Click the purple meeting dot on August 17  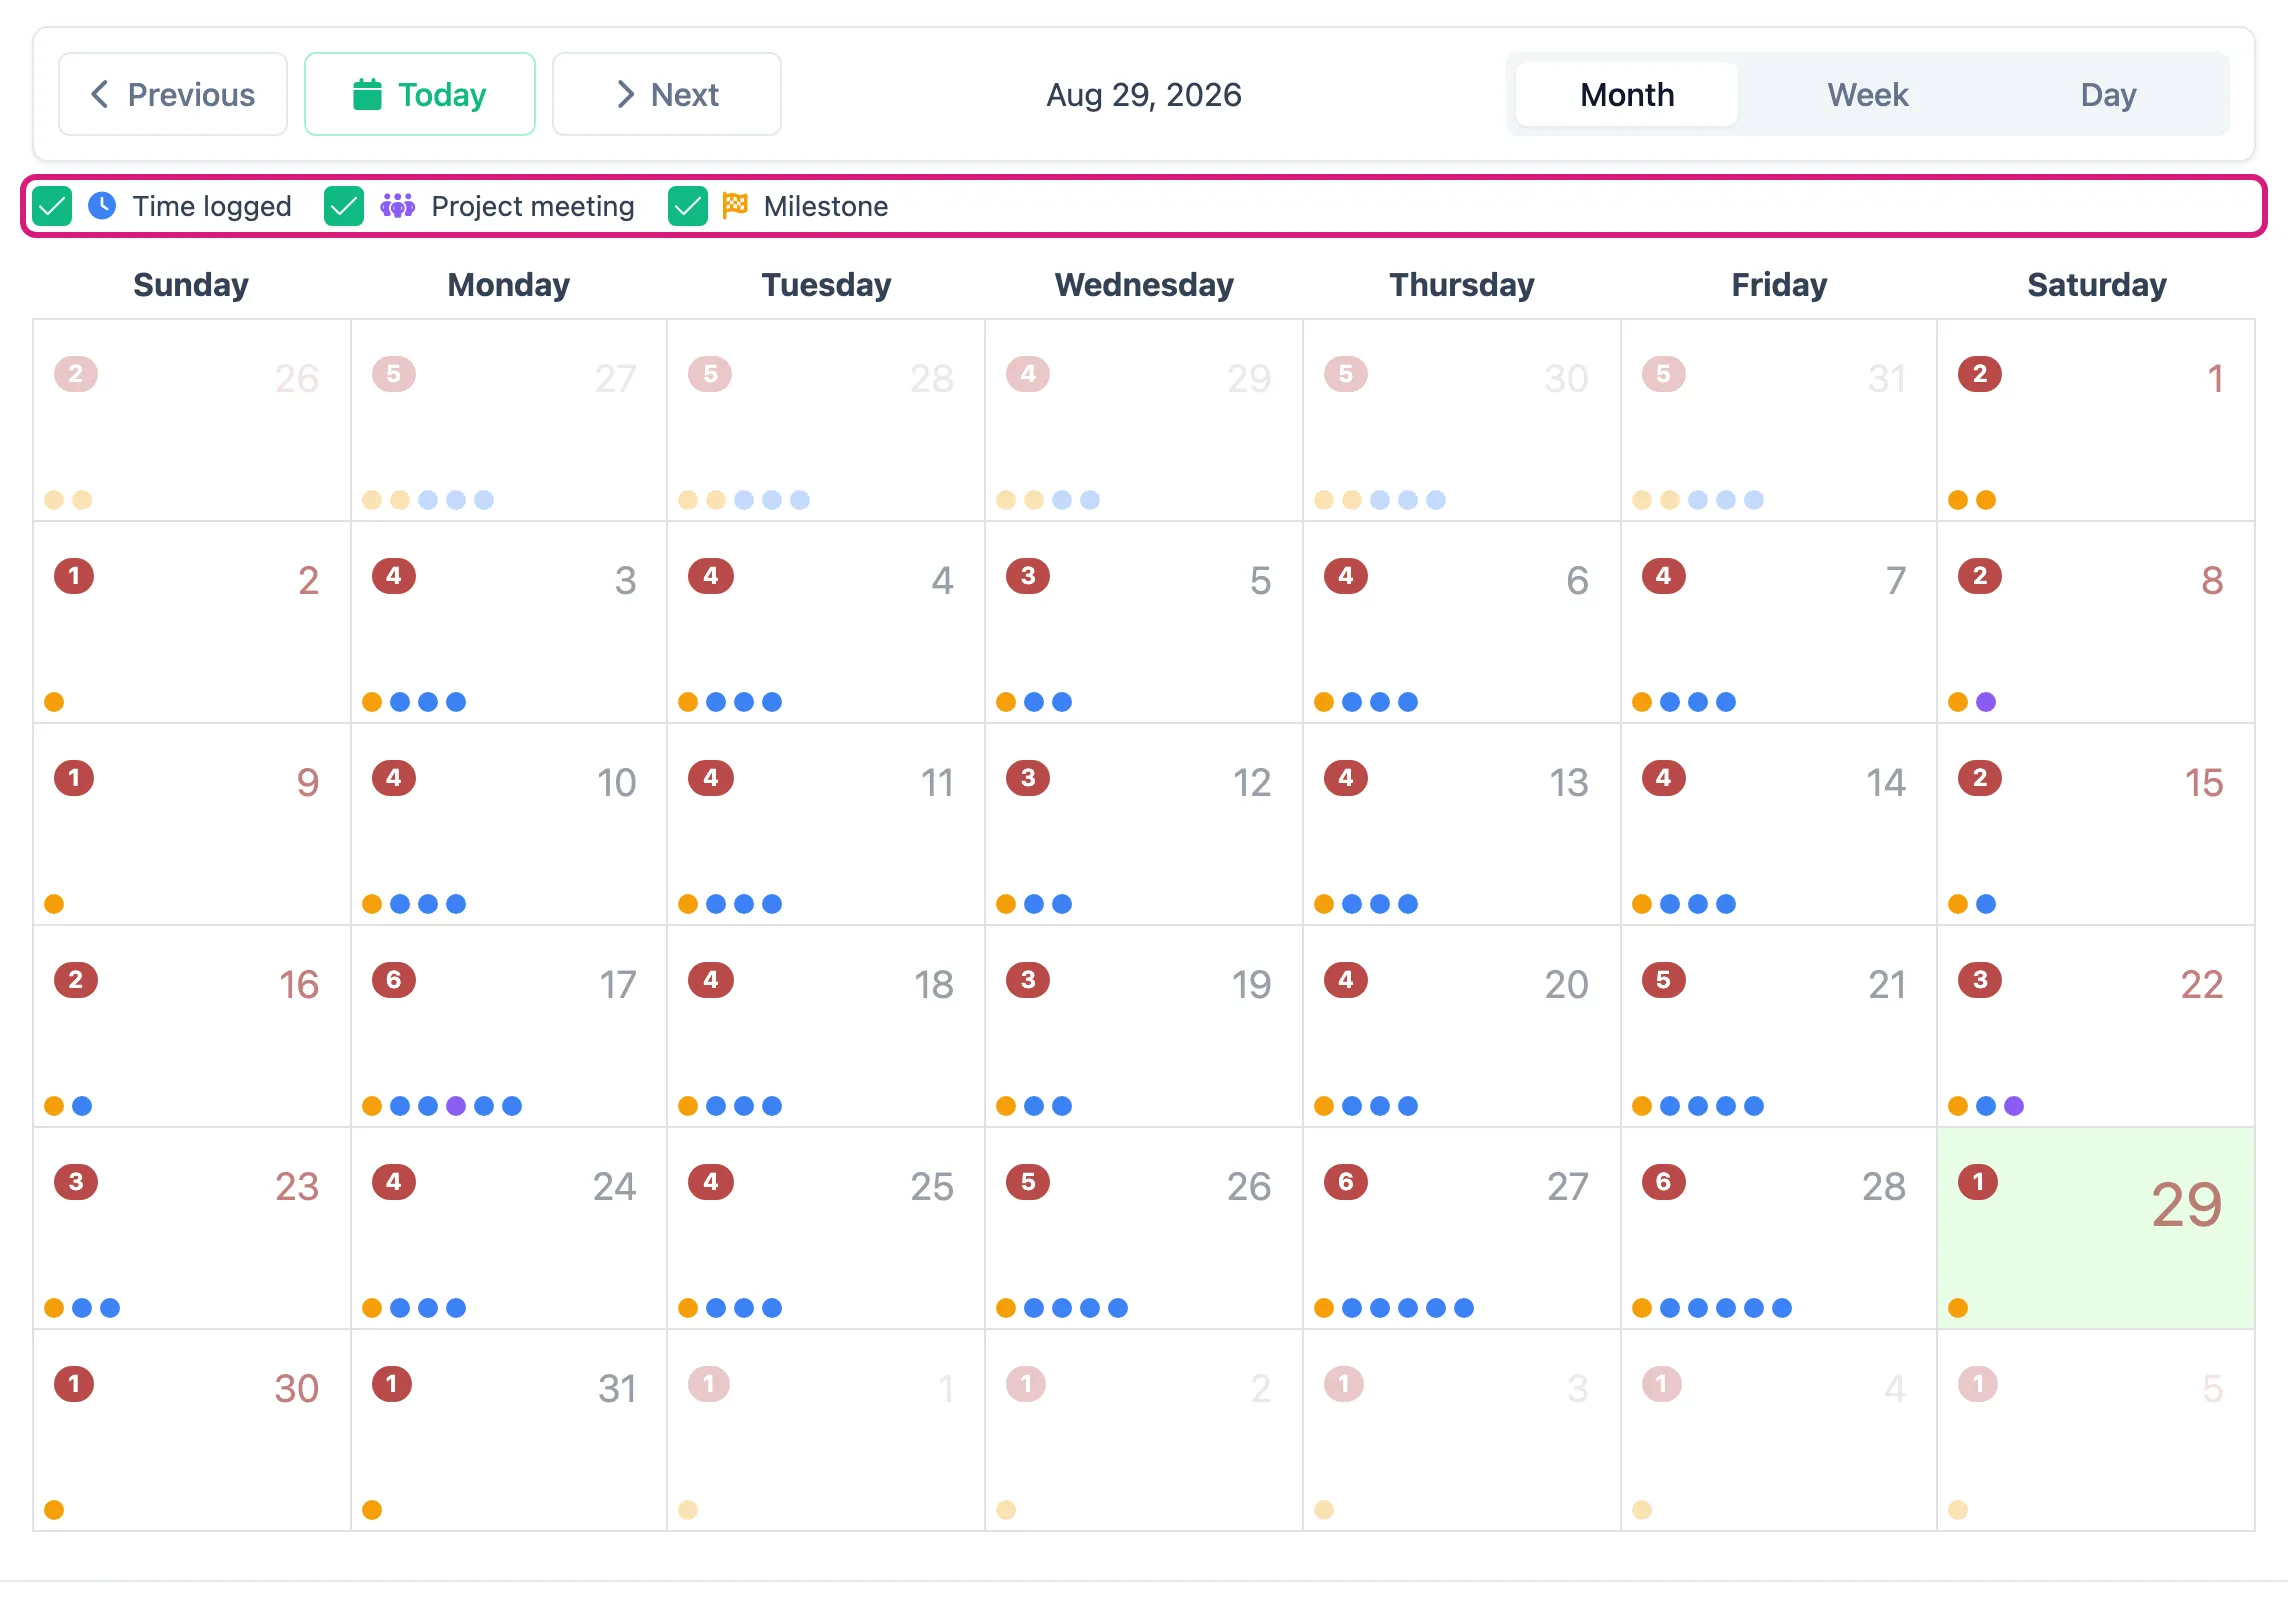(x=456, y=1106)
